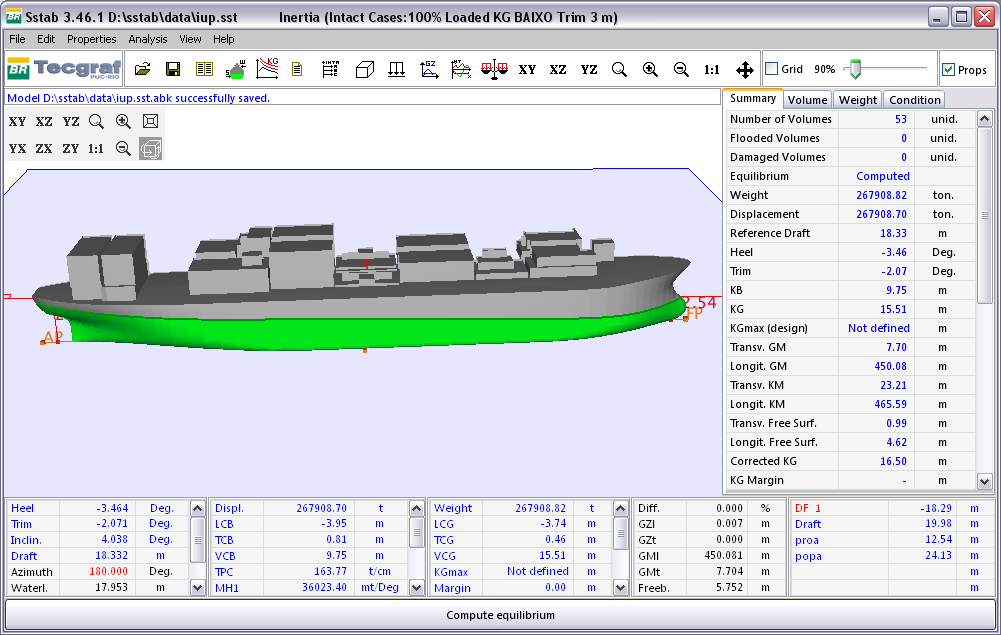Click the 3D box view icon in the viewport

click(x=151, y=149)
